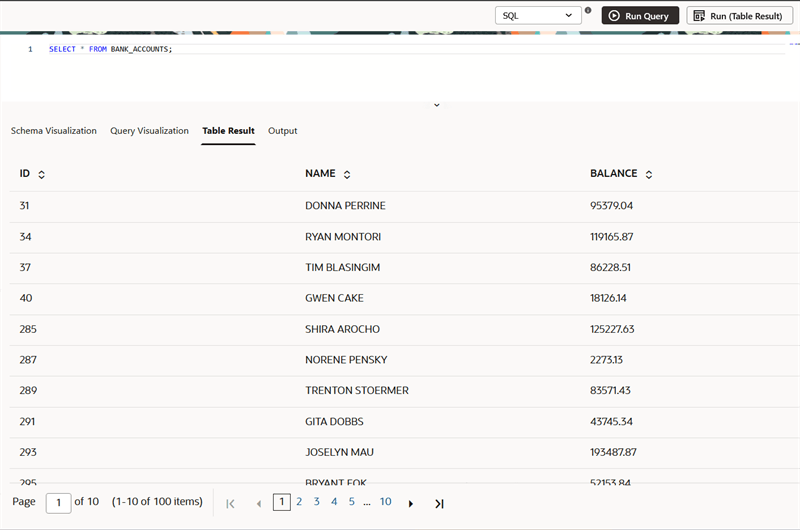This screenshot has width=800, height=530.
Task: Click balance value 18126.14
Action: coord(608,298)
